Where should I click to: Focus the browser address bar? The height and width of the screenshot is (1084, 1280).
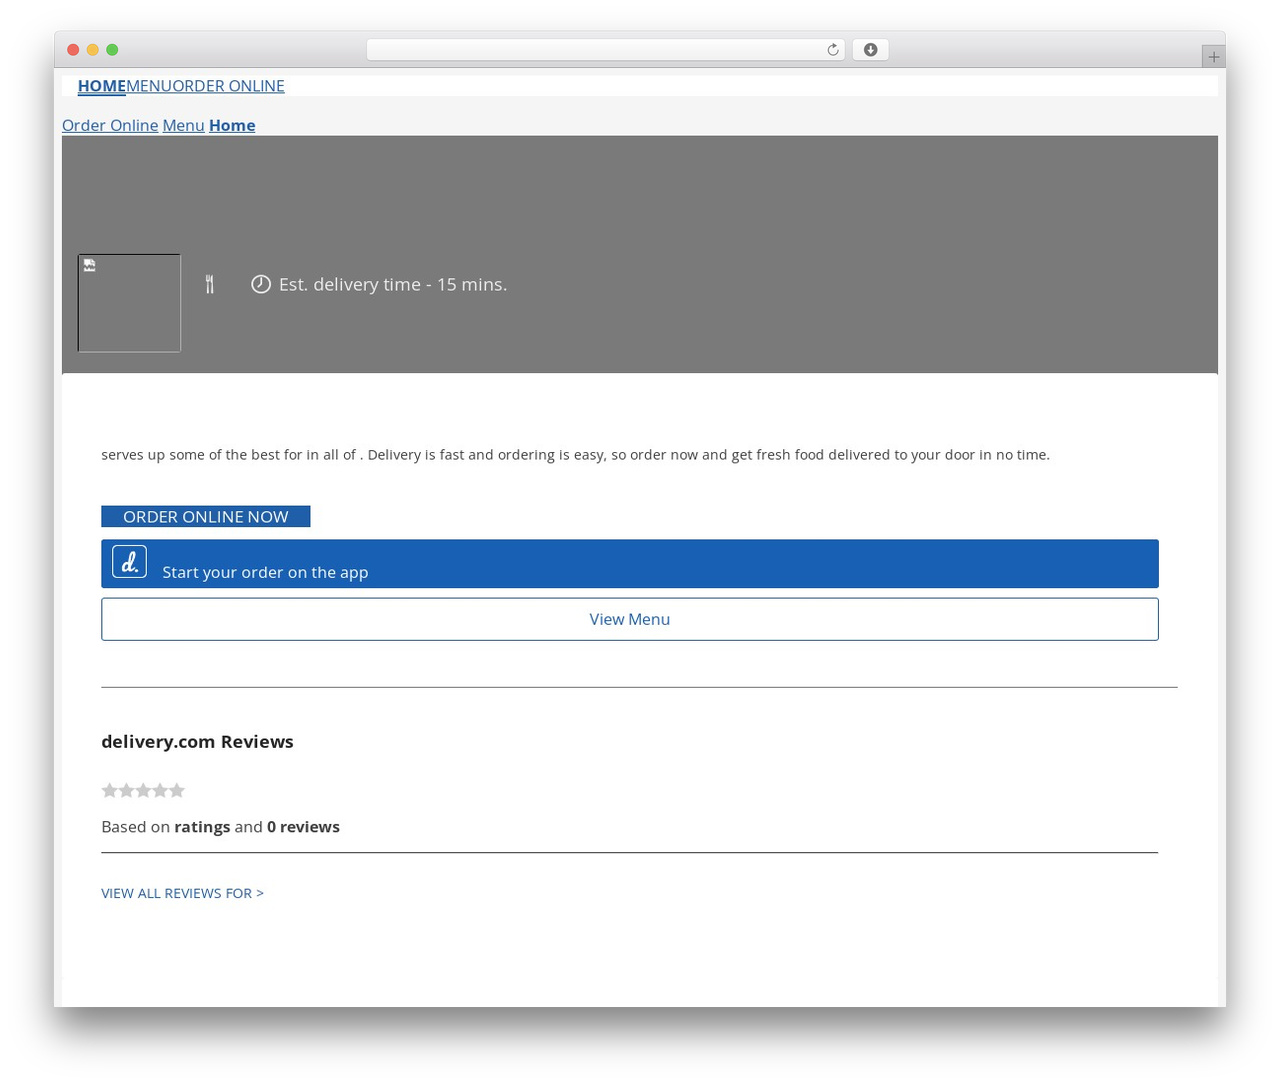[606, 50]
